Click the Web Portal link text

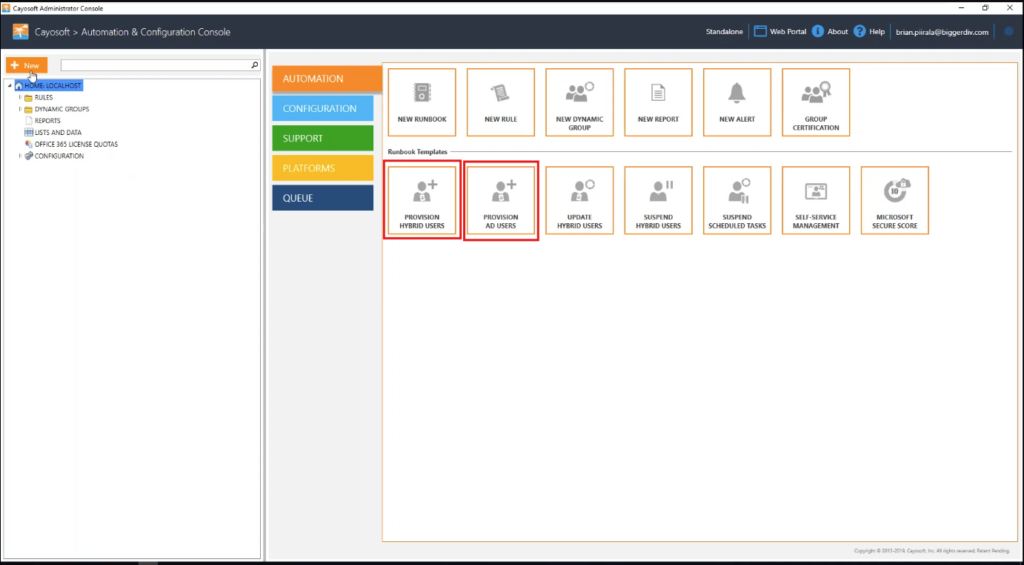click(x=788, y=31)
